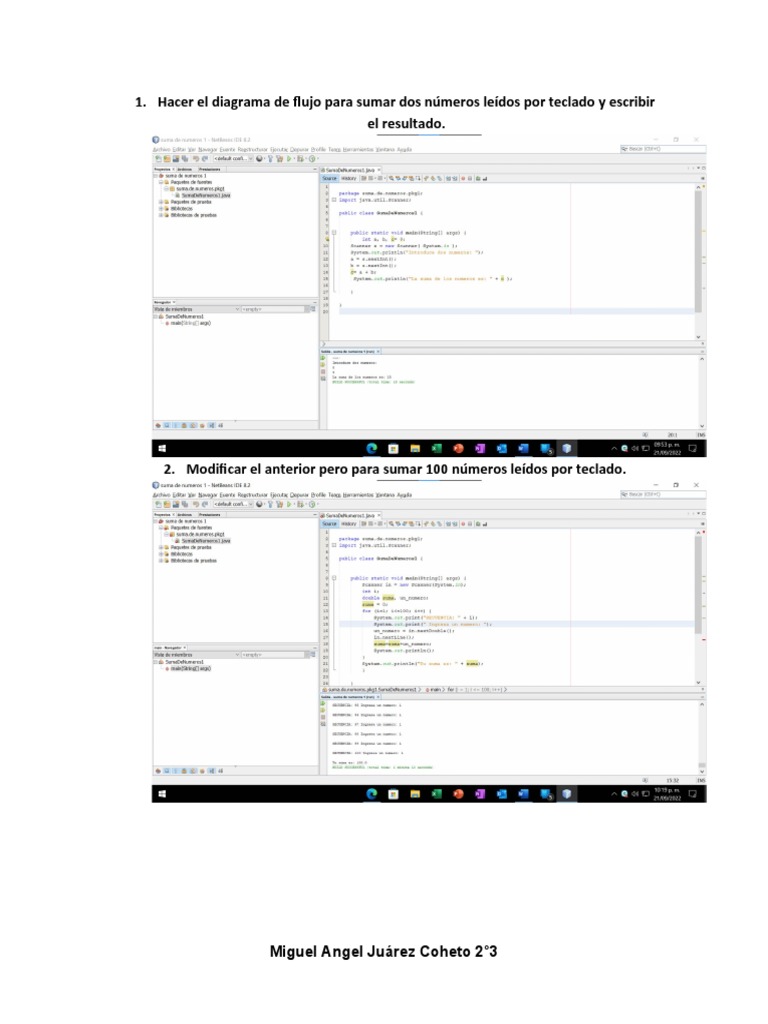Open File Explorer icon in exercise 2 taskbar
768x1024 pixels.
point(415,793)
